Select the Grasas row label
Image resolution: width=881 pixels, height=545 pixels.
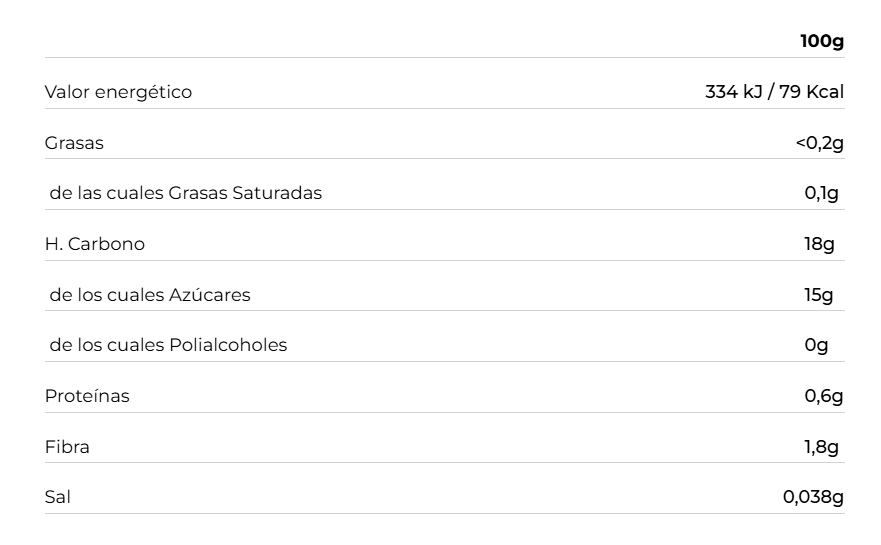click(74, 143)
